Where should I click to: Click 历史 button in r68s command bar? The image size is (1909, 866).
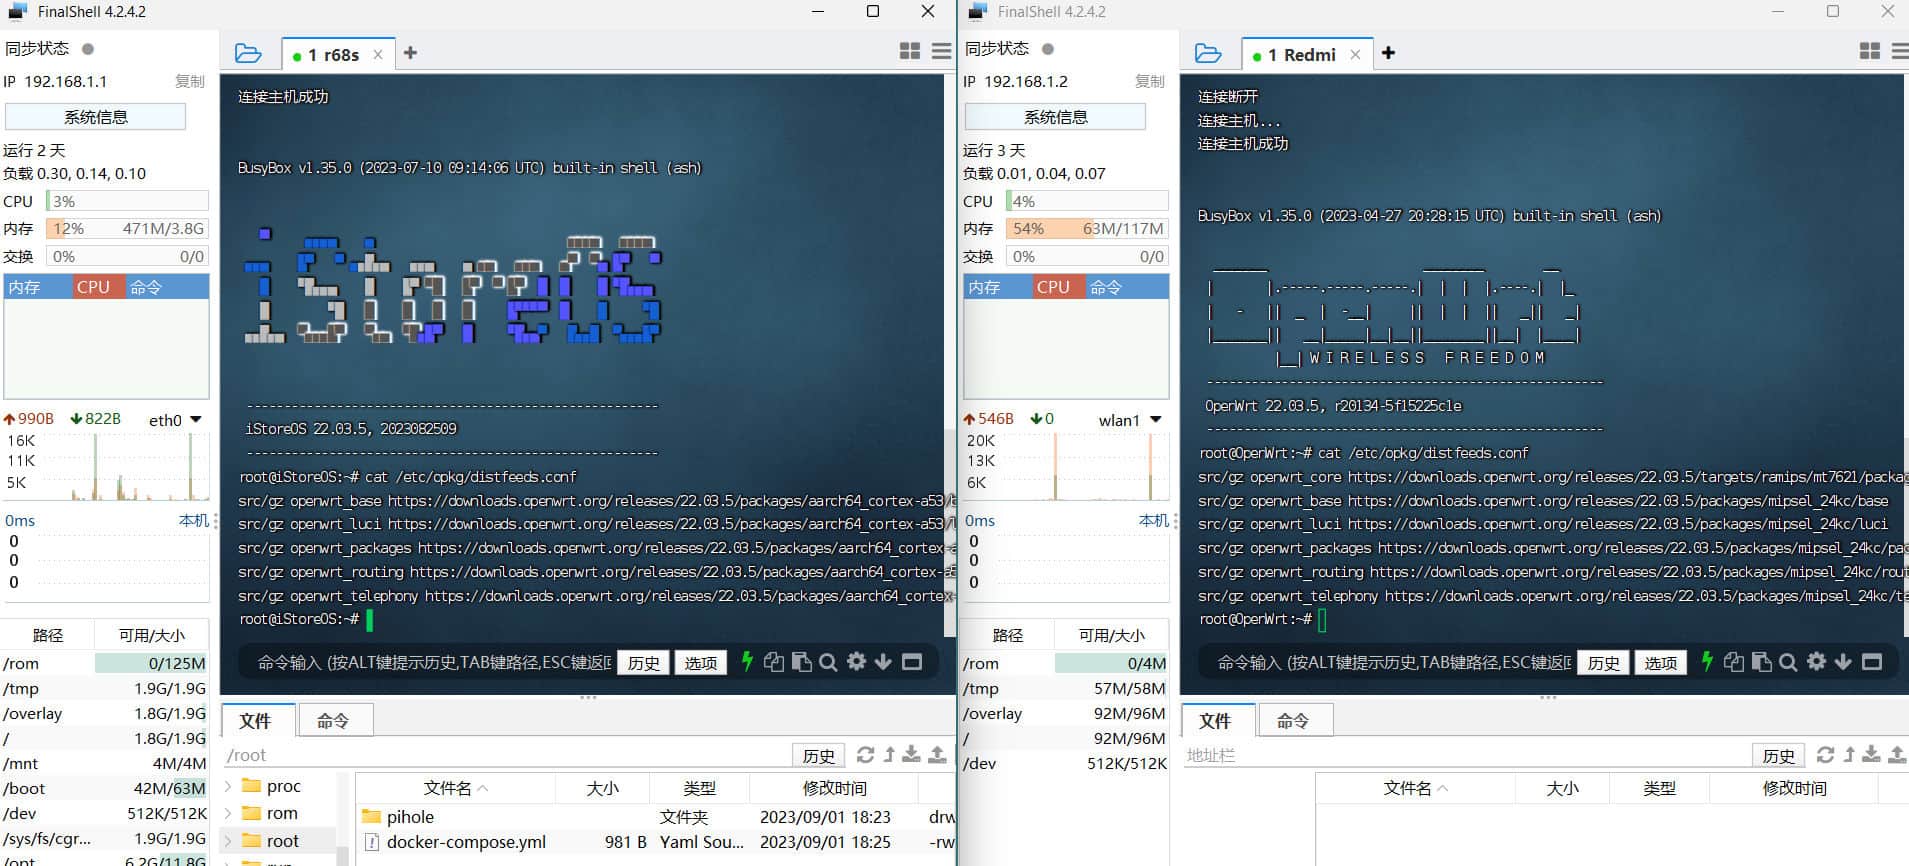(x=644, y=662)
